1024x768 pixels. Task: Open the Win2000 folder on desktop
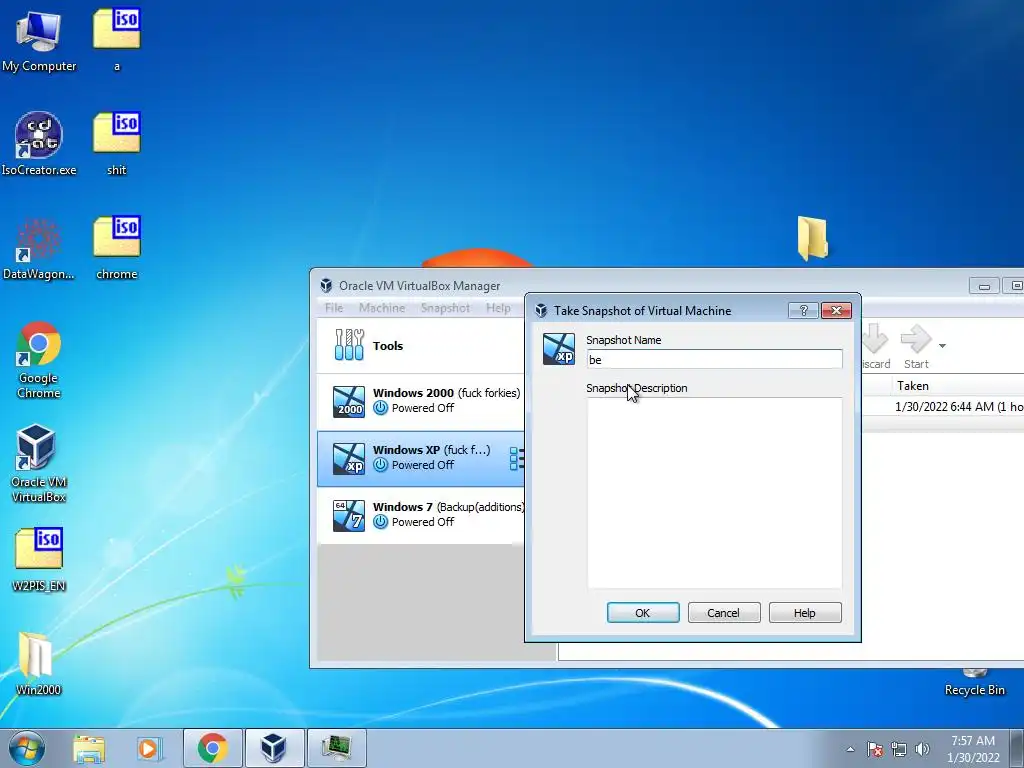(x=39, y=663)
